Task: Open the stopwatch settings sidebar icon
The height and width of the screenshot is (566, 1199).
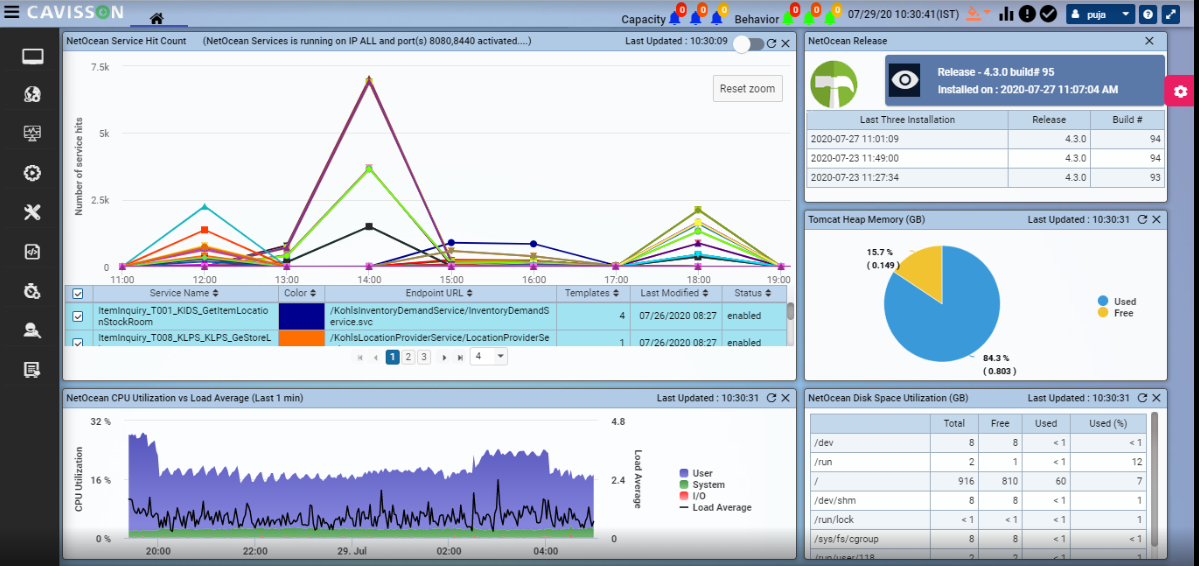Action: [x=32, y=291]
